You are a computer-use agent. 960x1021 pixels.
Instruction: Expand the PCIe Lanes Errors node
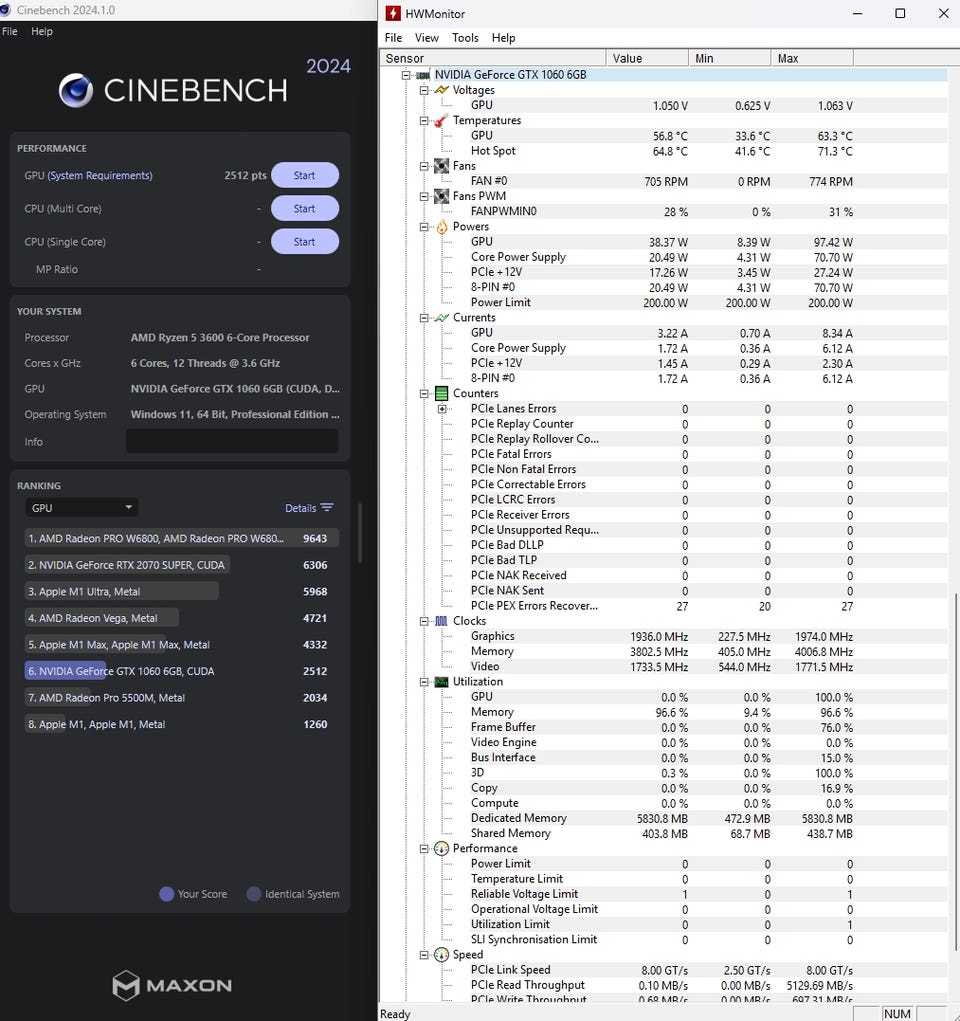442,409
